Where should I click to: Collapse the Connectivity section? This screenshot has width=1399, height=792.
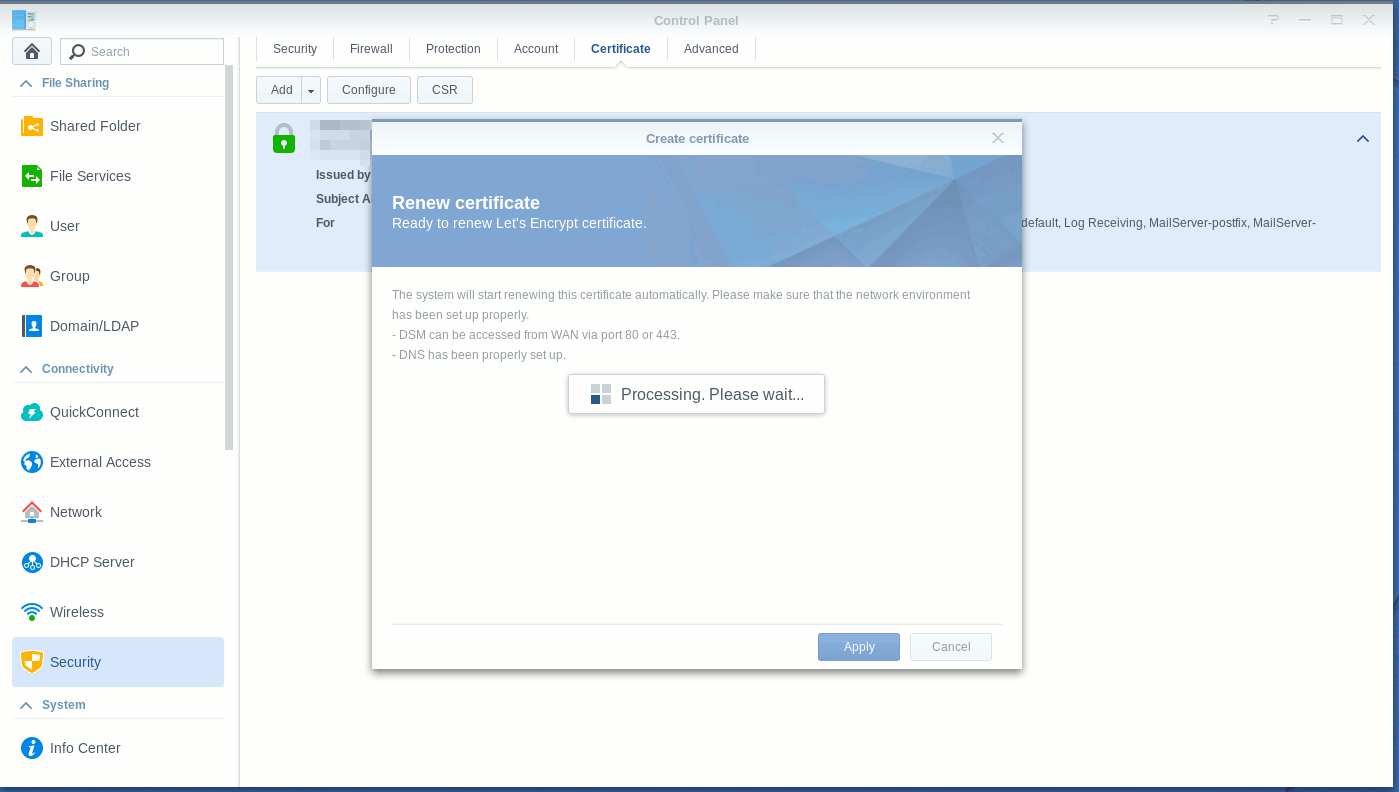click(x=26, y=370)
